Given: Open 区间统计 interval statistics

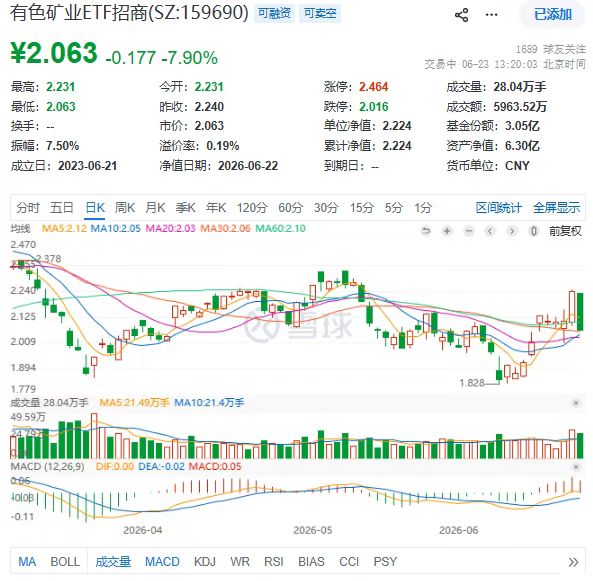Looking at the screenshot, I should [499, 208].
